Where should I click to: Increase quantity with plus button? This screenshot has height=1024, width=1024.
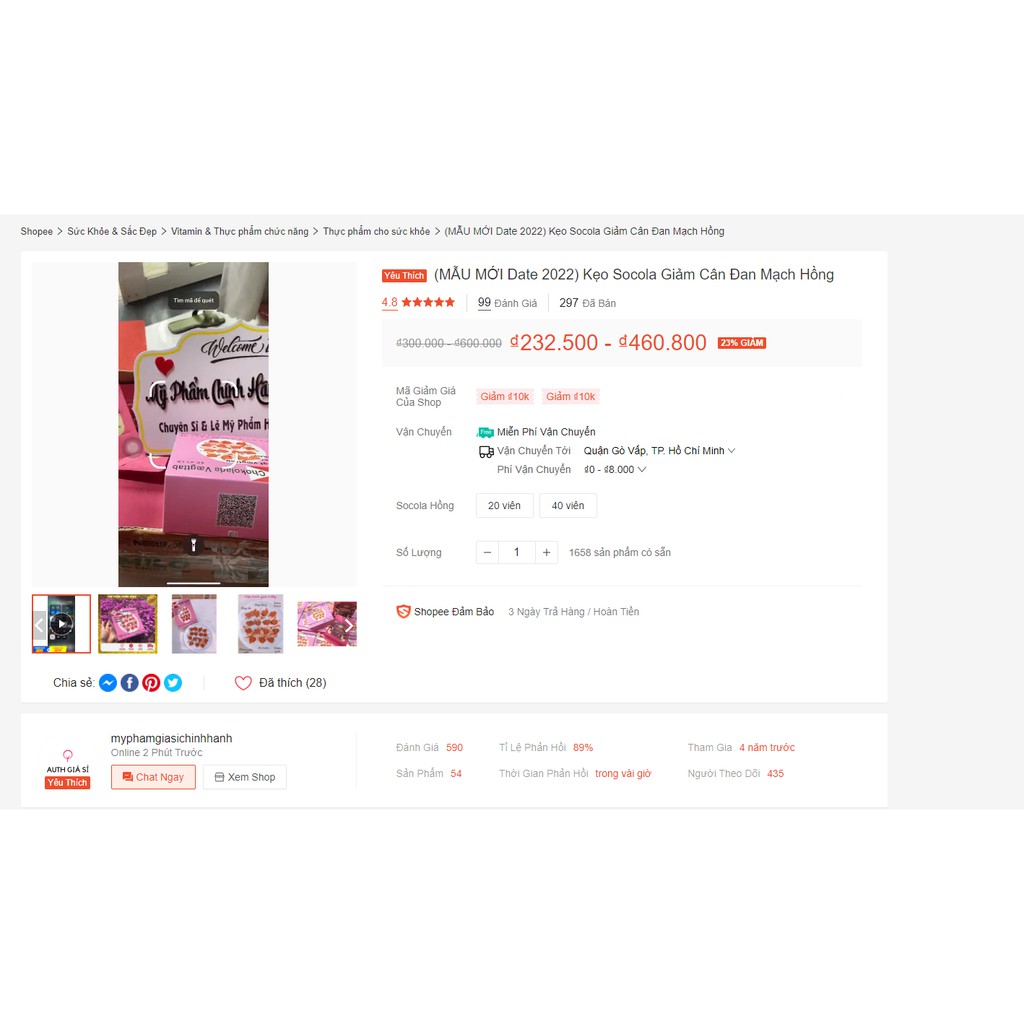click(x=546, y=552)
